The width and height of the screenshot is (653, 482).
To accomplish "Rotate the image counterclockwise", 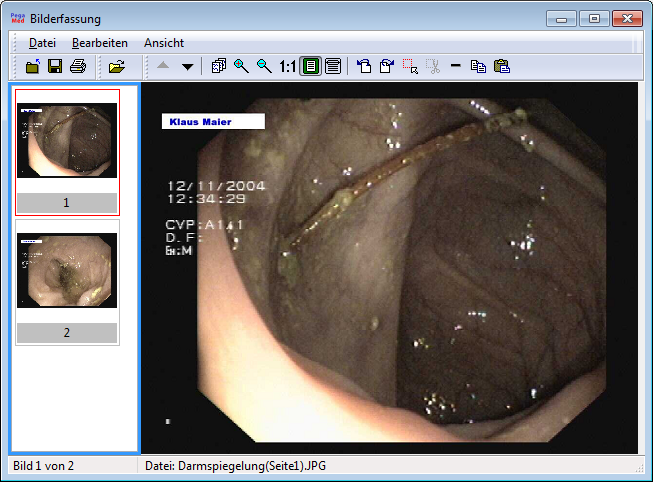I will pyautogui.click(x=364, y=67).
